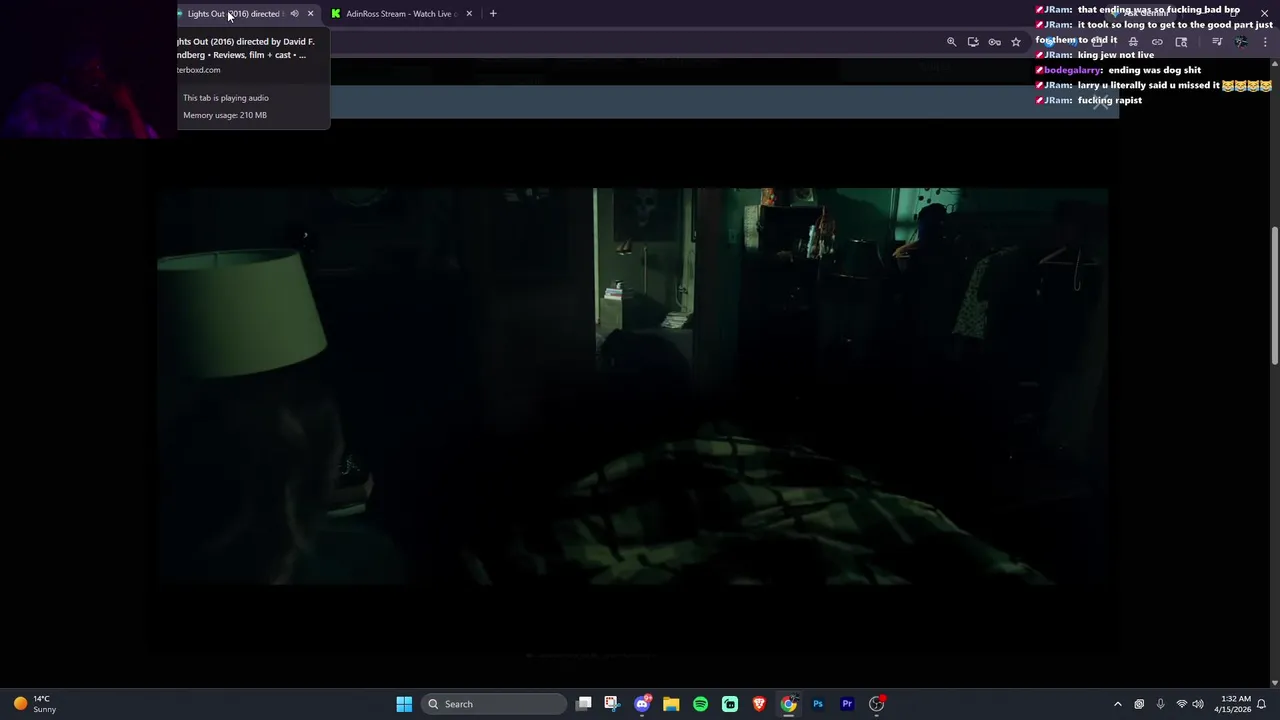Open the Chrome three-dot menu

pos(1265,42)
